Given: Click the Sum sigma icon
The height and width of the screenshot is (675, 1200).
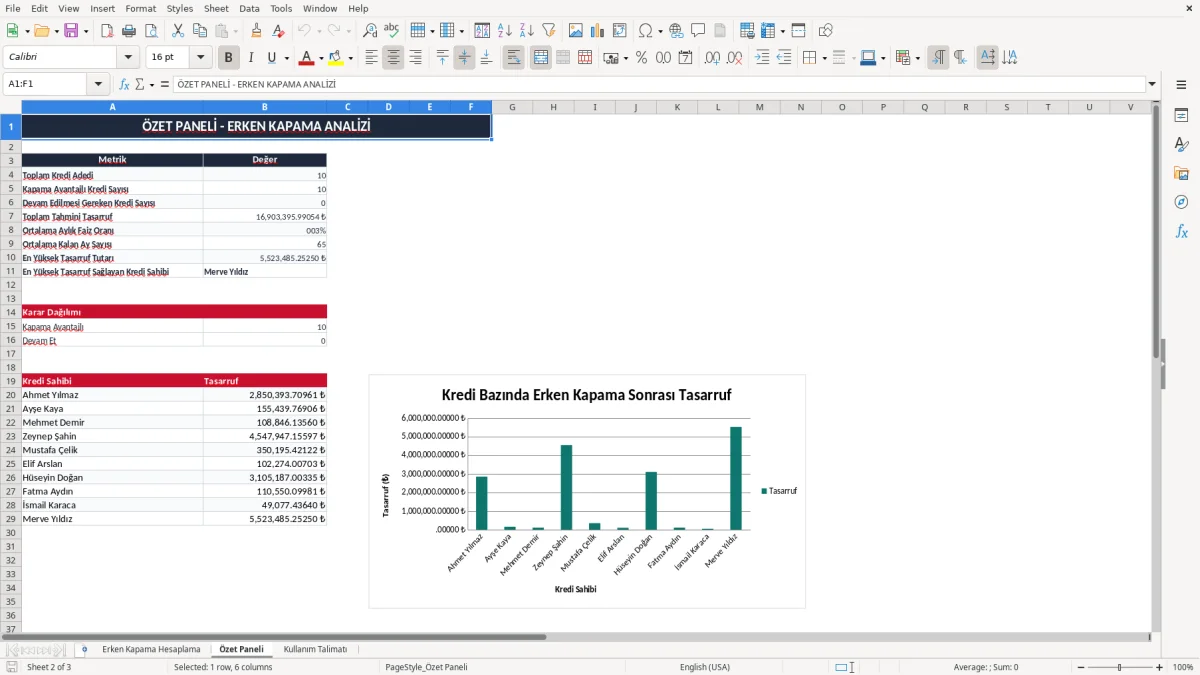Looking at the screenshot, I should [x=139, y=85].
